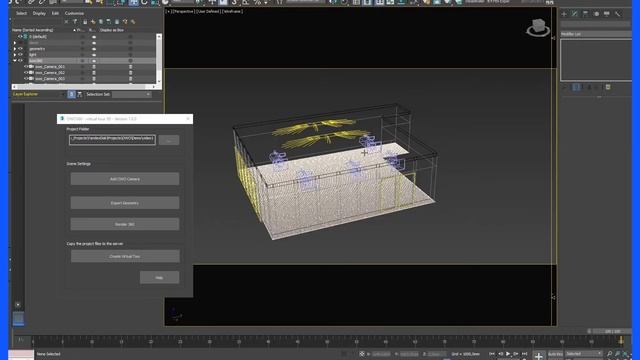Click the Layer Explorer horizontal scrollbar
Image resolution: width=640 pixels, height=360 pixels.
(x=84, y=87)
